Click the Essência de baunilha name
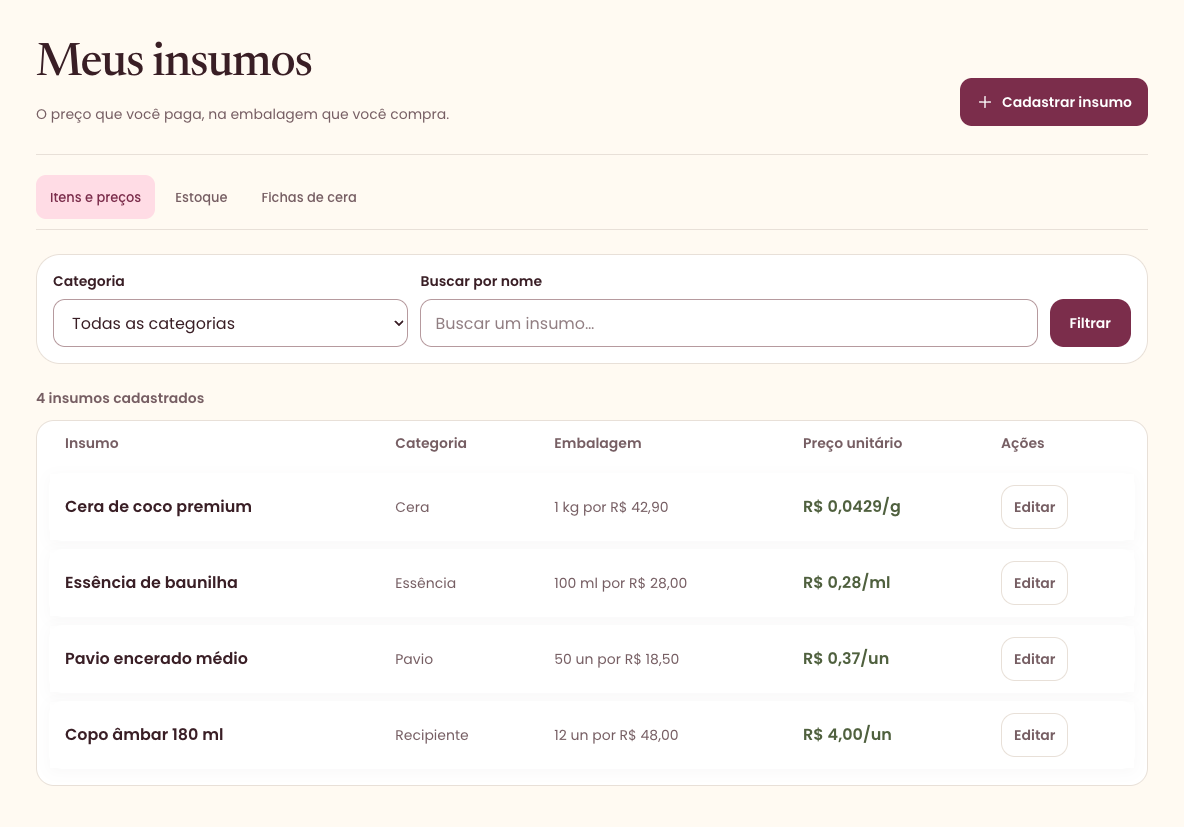This screenshot has width=1184, height=827. pos(151,583)
